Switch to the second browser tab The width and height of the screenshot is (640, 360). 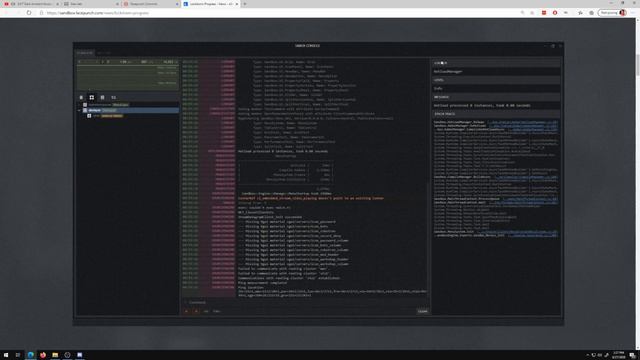91,4
